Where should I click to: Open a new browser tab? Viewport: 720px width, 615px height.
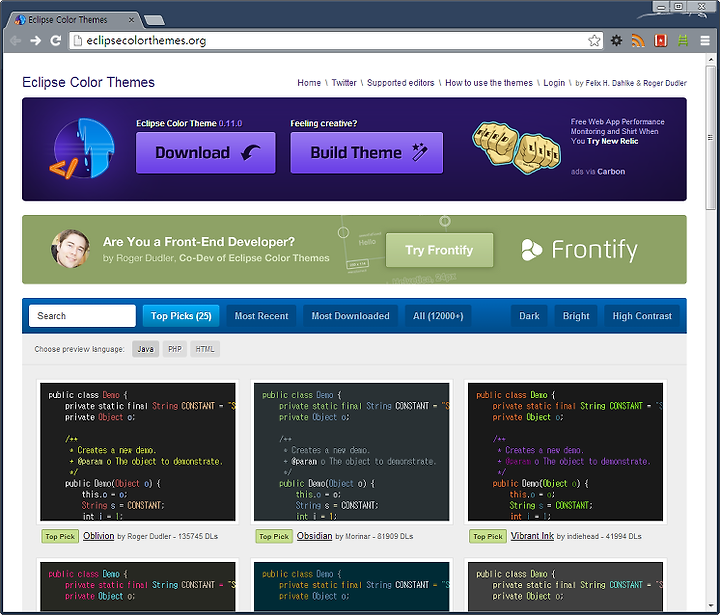[x=154, y=20]
